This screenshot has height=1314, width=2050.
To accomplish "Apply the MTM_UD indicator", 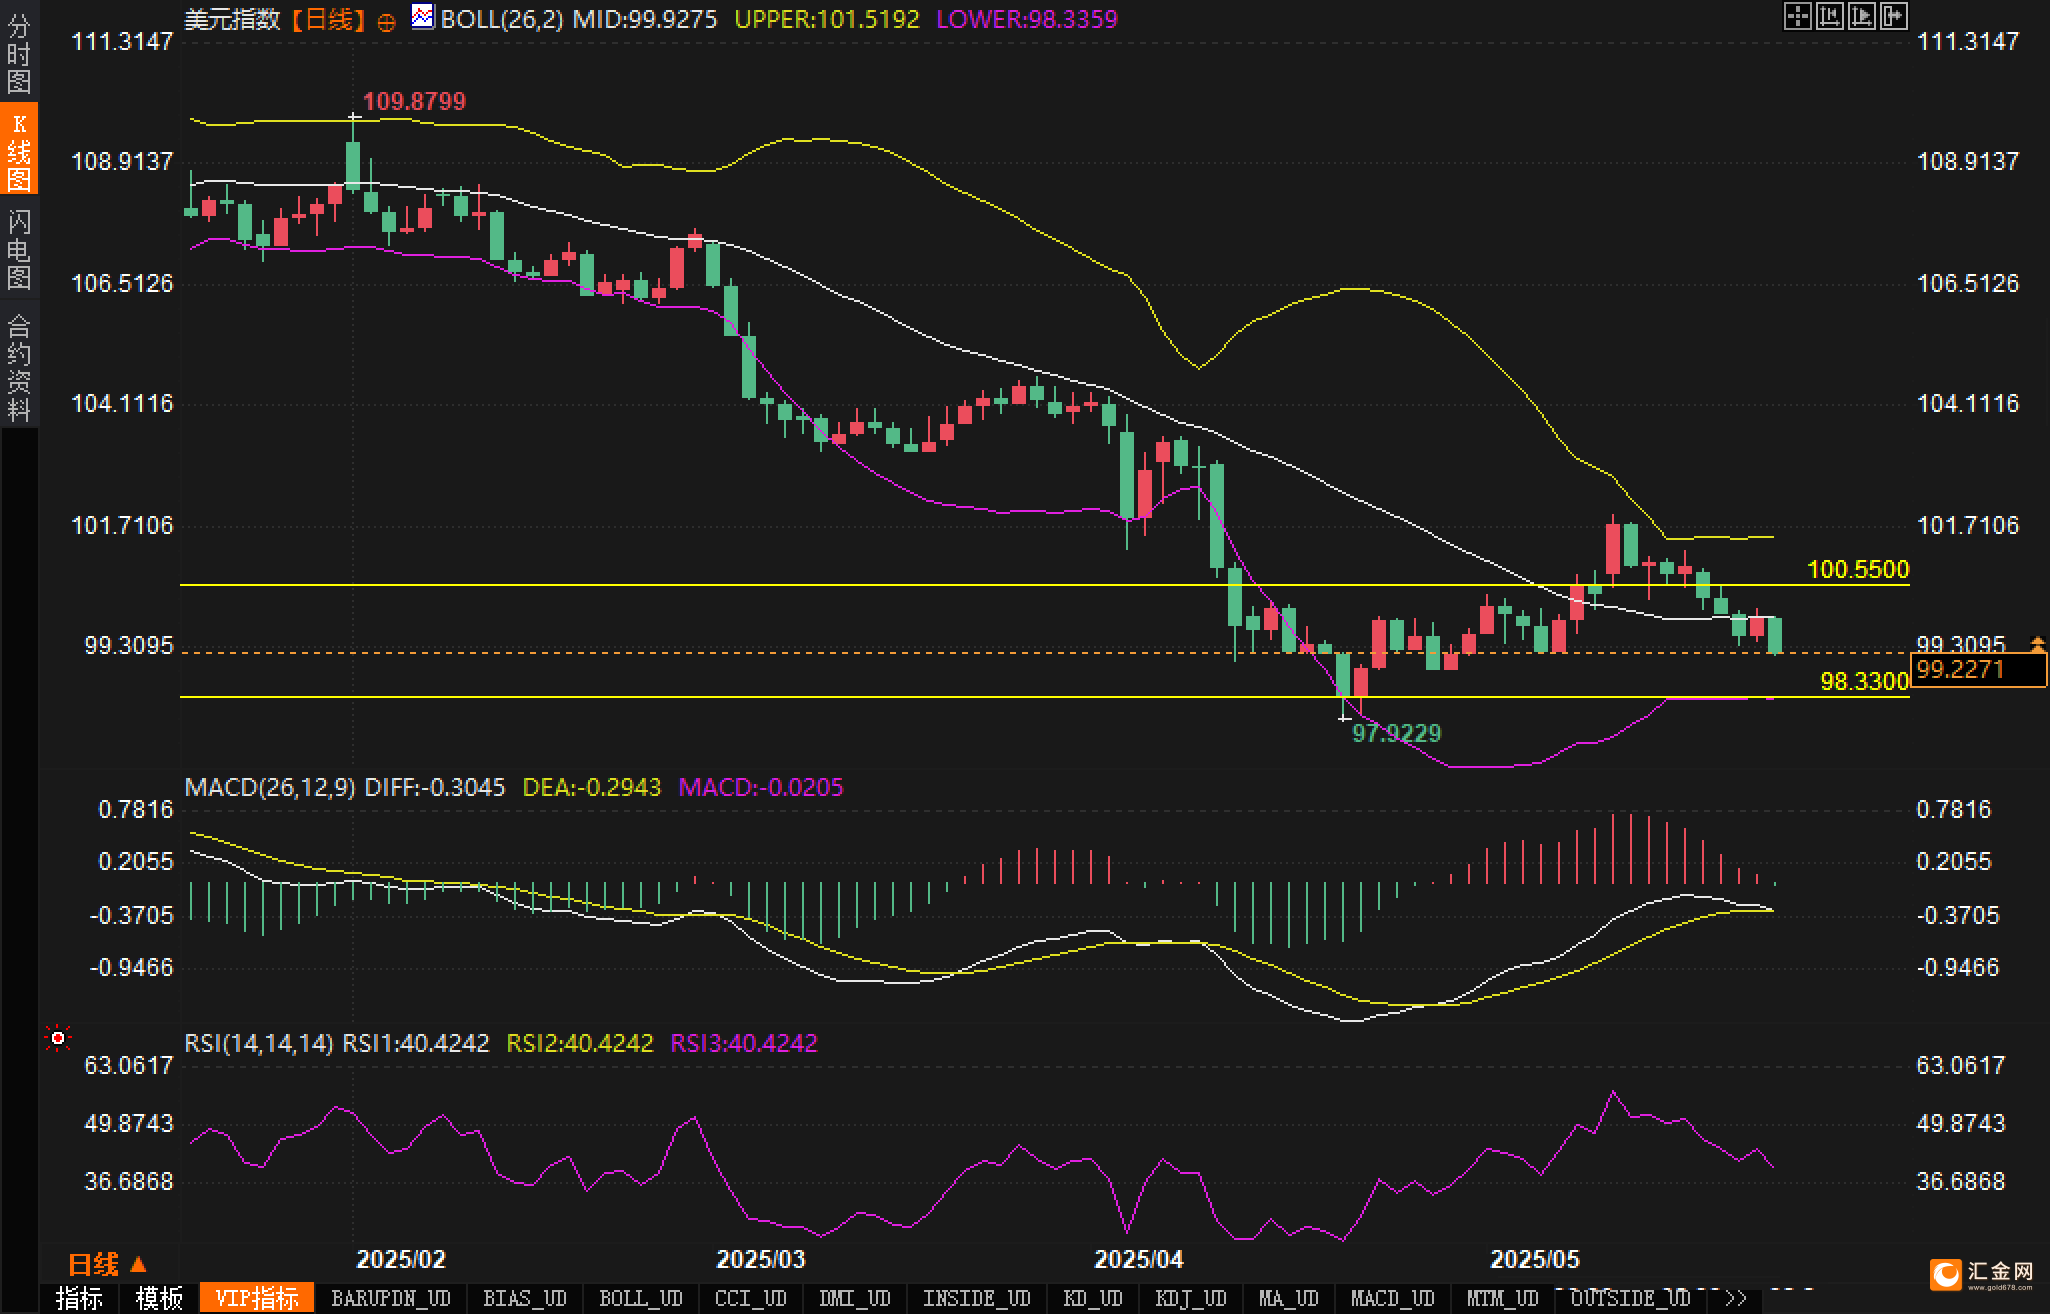I will 1503,1298.
